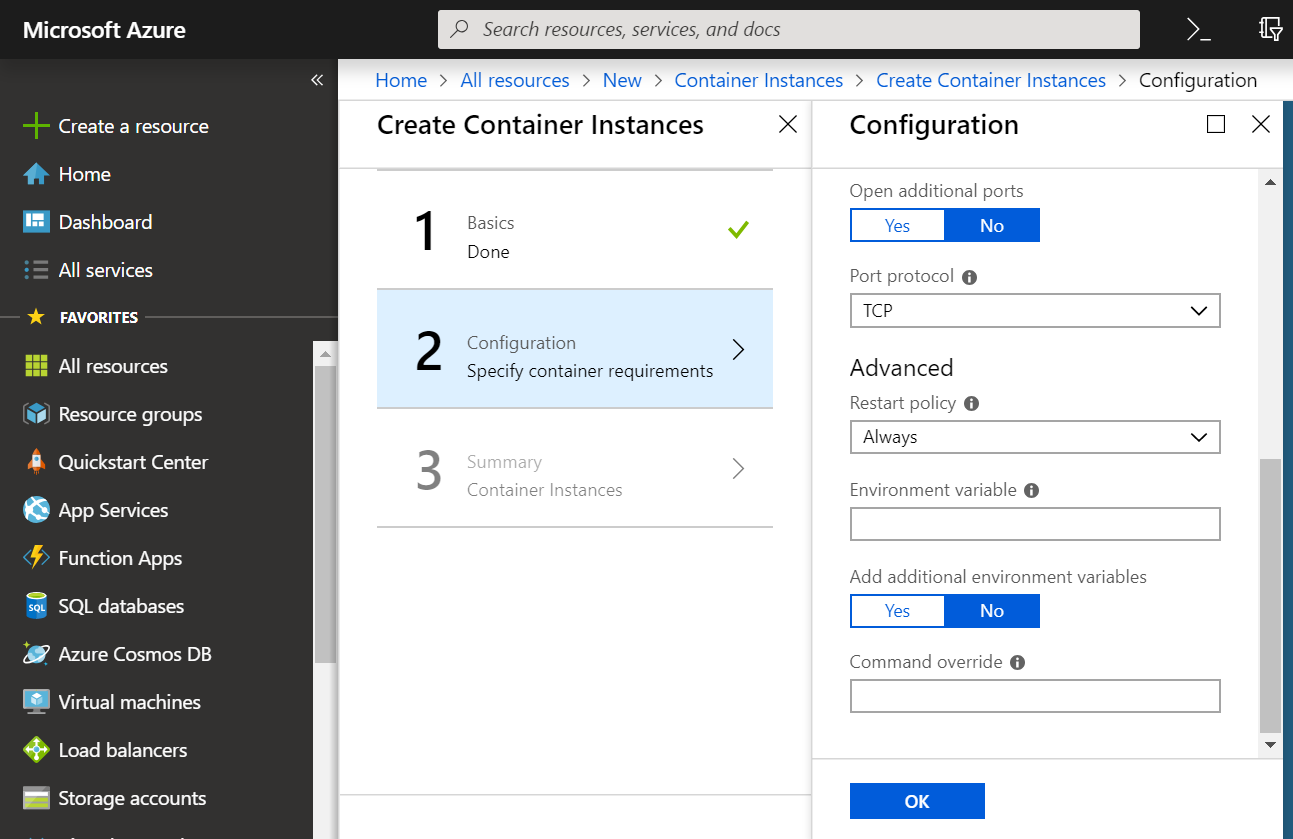Screen dimensions: 1293x839
Task: Click the Configuration blade scrollbar thumb
Action: [x=1270, y=596]
